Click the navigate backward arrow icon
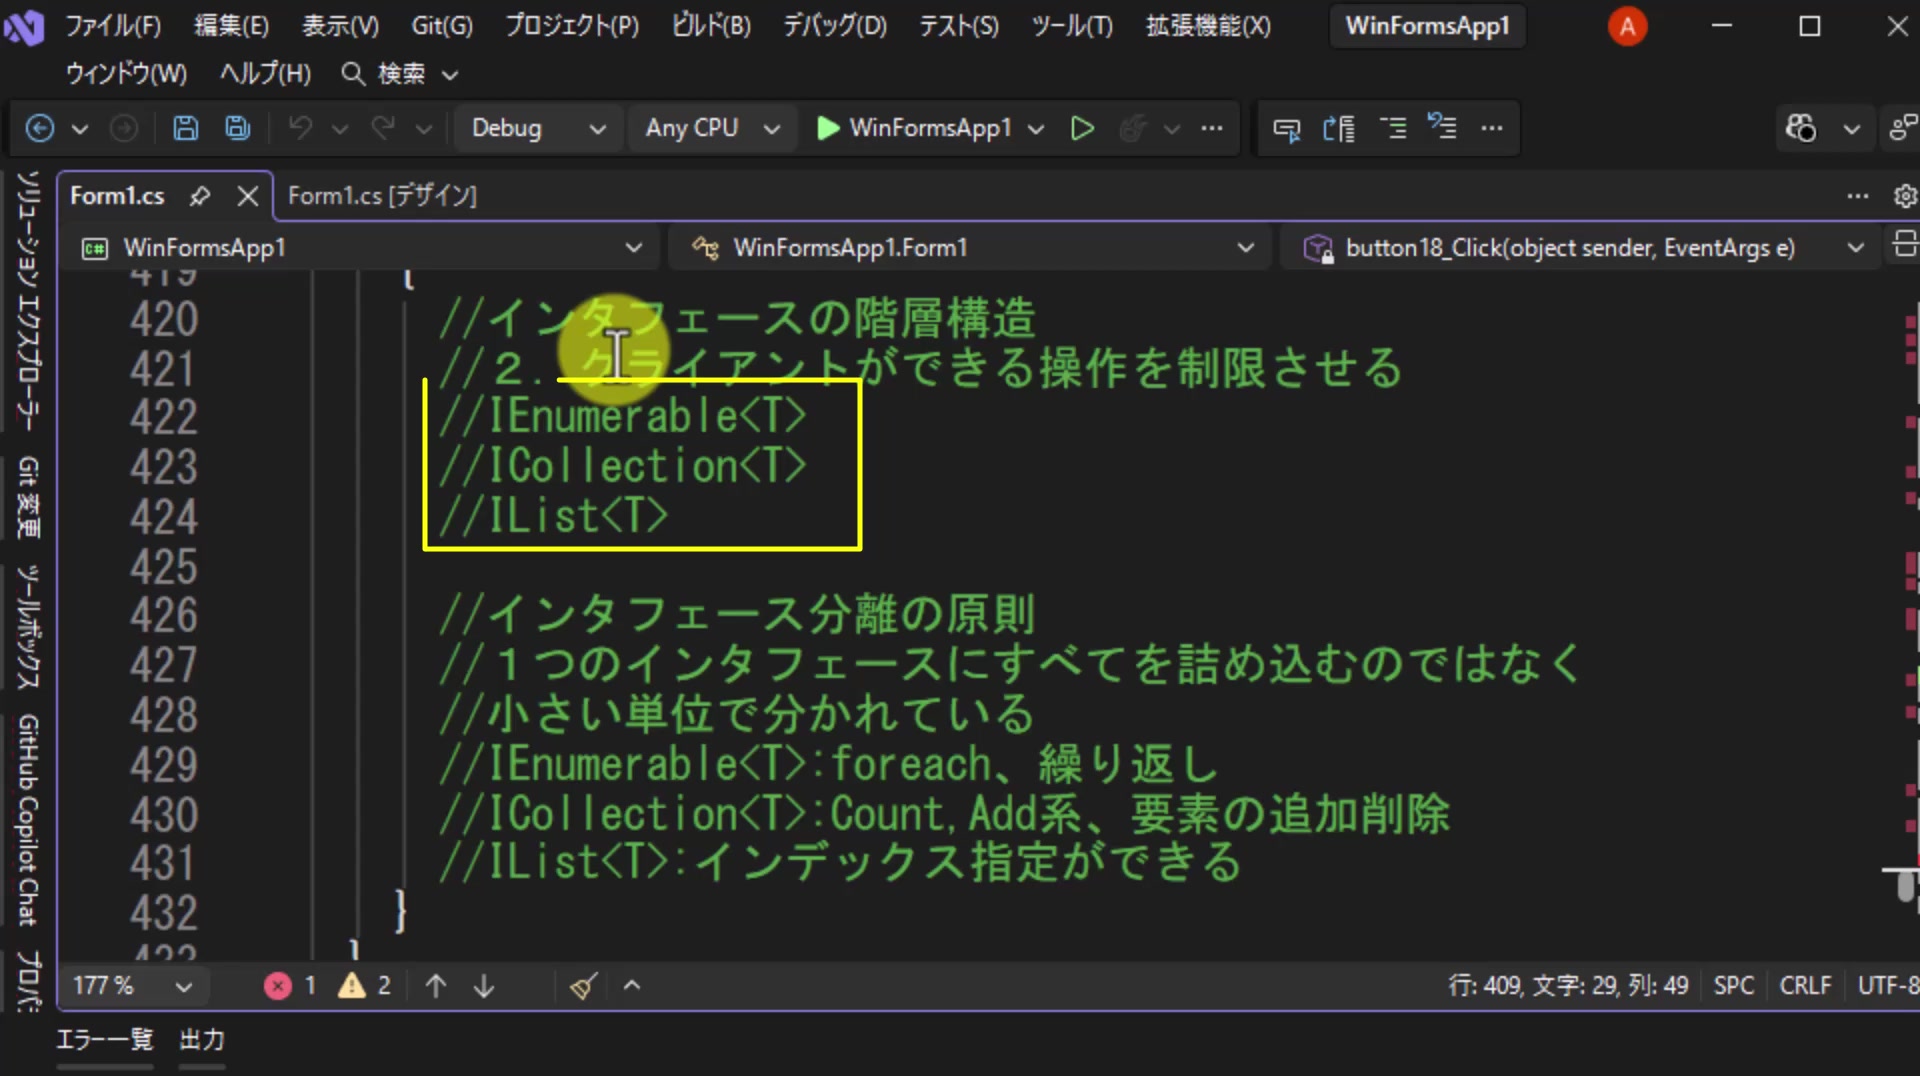 tap(39, 128)
